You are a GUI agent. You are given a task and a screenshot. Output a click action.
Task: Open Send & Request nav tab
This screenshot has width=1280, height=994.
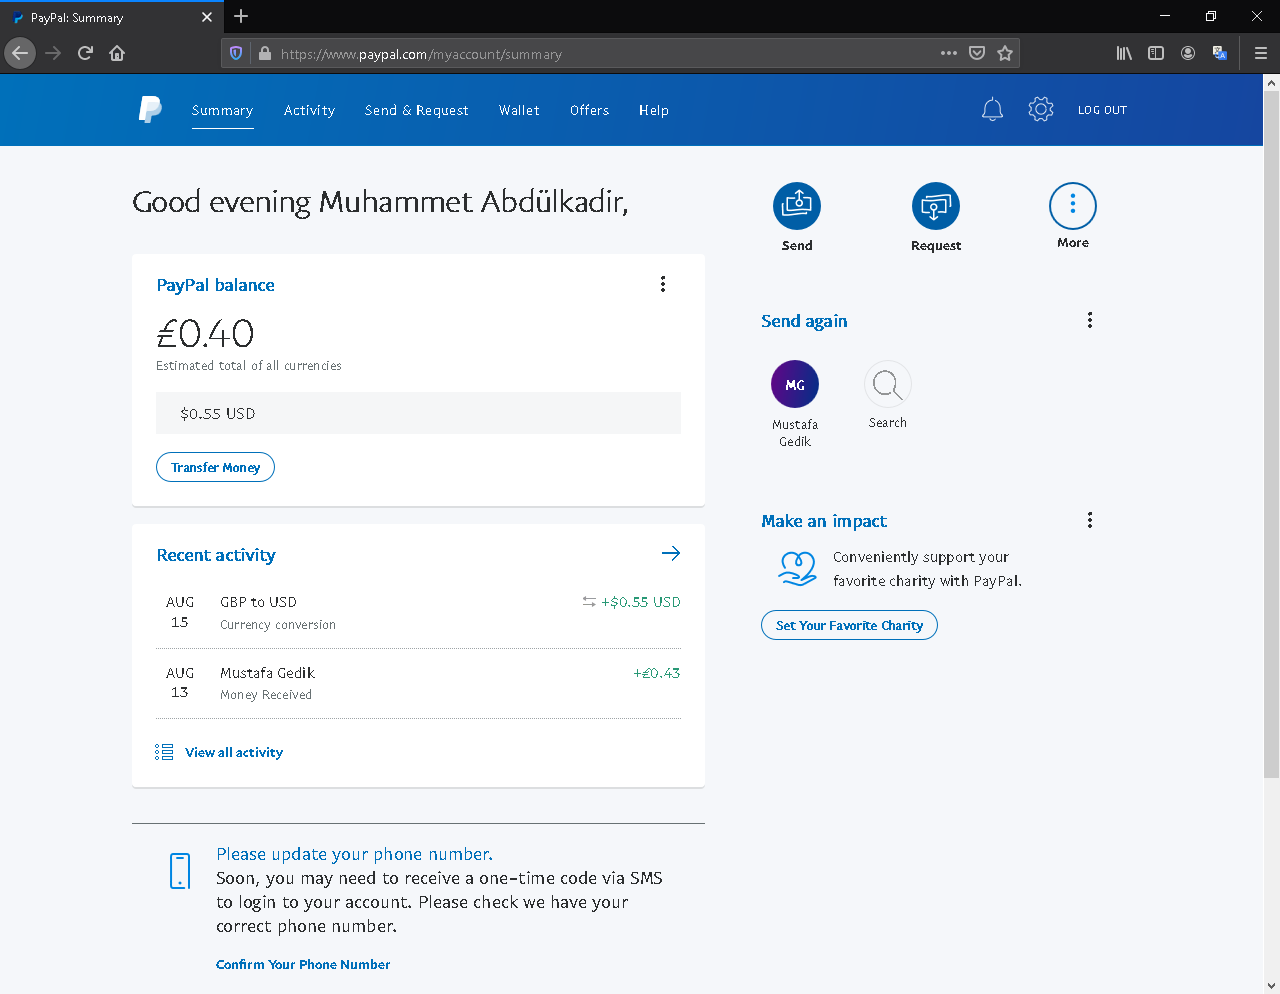click(x=416, y=110)
